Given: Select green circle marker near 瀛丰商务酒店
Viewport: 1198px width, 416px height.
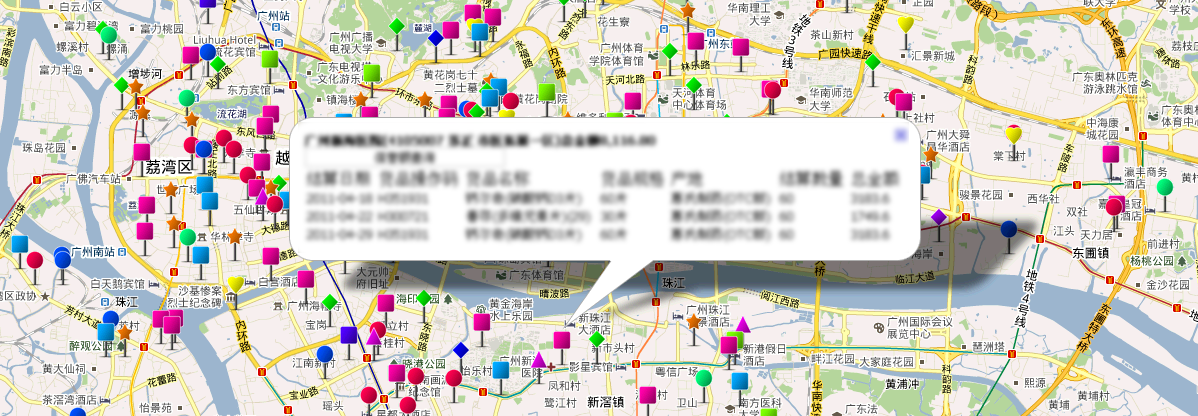Looking at the screenshot, I should click(x=1164, y=187).
